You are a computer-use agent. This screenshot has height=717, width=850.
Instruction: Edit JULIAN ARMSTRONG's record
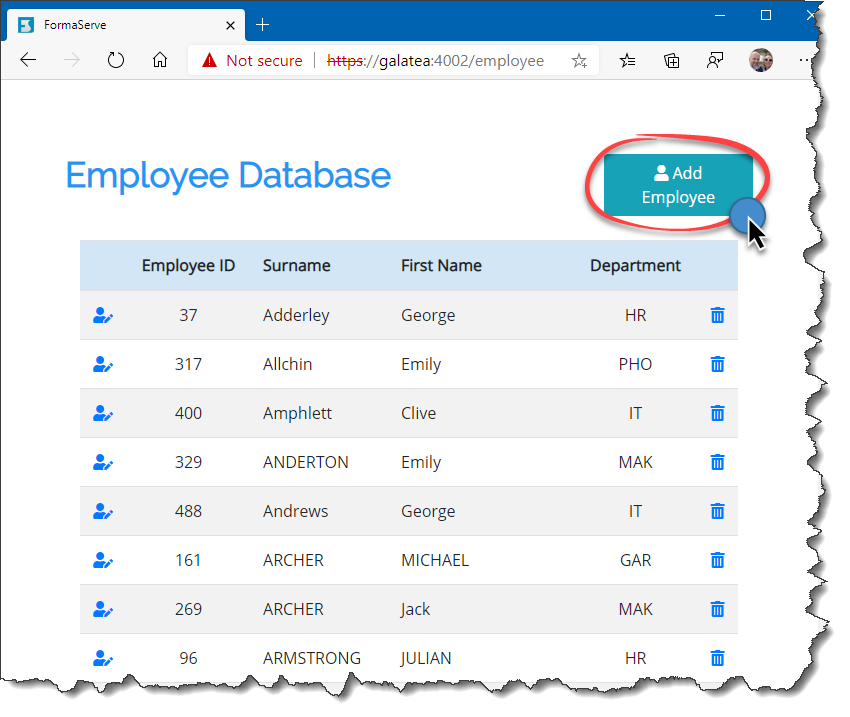102,658
